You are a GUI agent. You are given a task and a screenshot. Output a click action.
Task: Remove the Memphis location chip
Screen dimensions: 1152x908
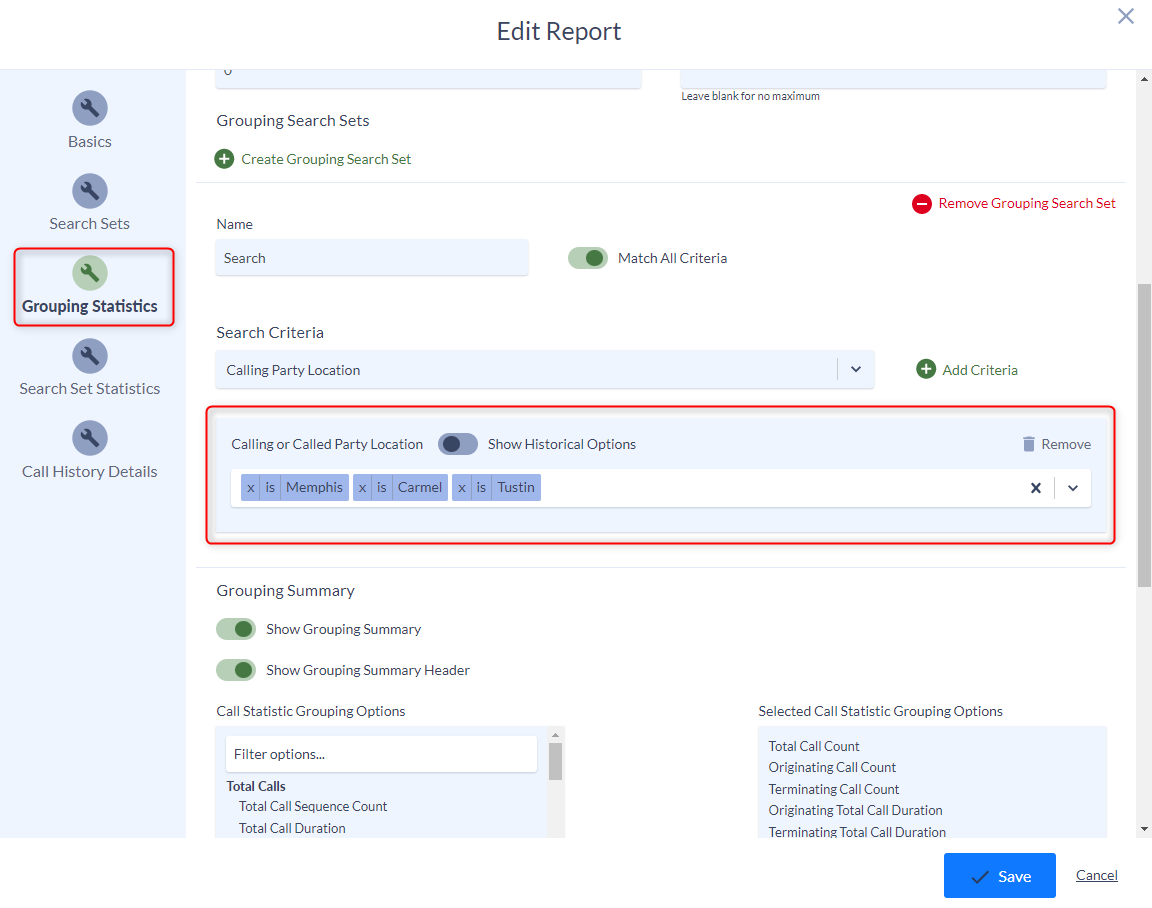point(251,487)
